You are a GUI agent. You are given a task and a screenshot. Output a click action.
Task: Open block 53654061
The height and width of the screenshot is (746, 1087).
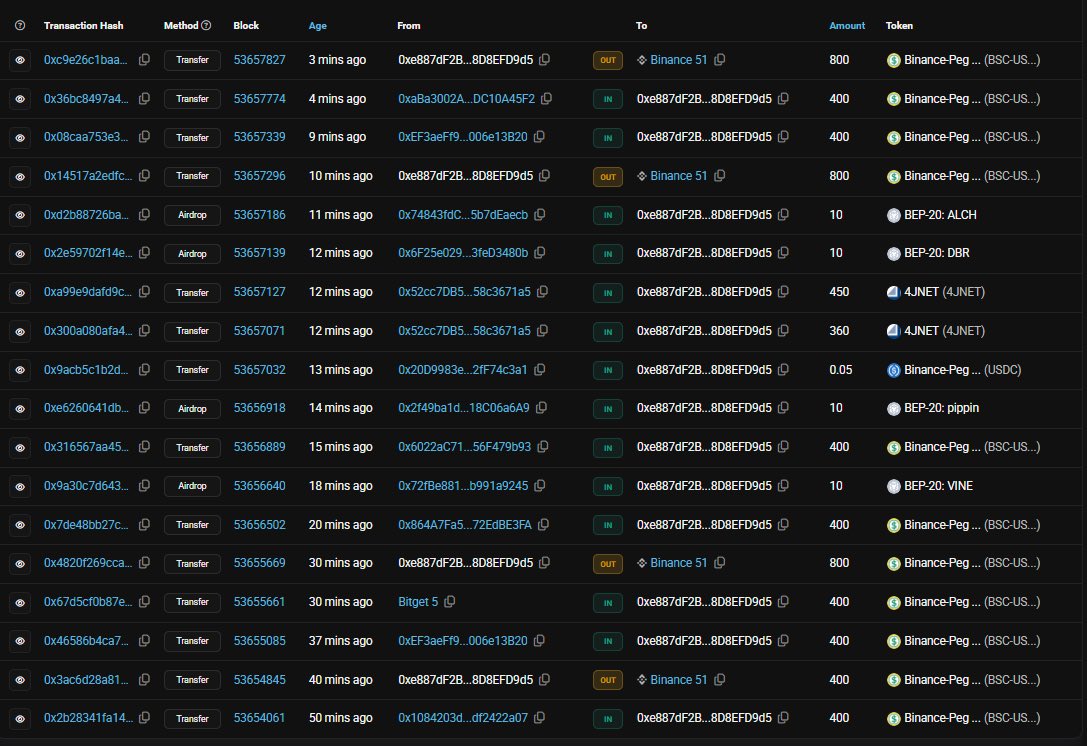(x=259, y=718)
